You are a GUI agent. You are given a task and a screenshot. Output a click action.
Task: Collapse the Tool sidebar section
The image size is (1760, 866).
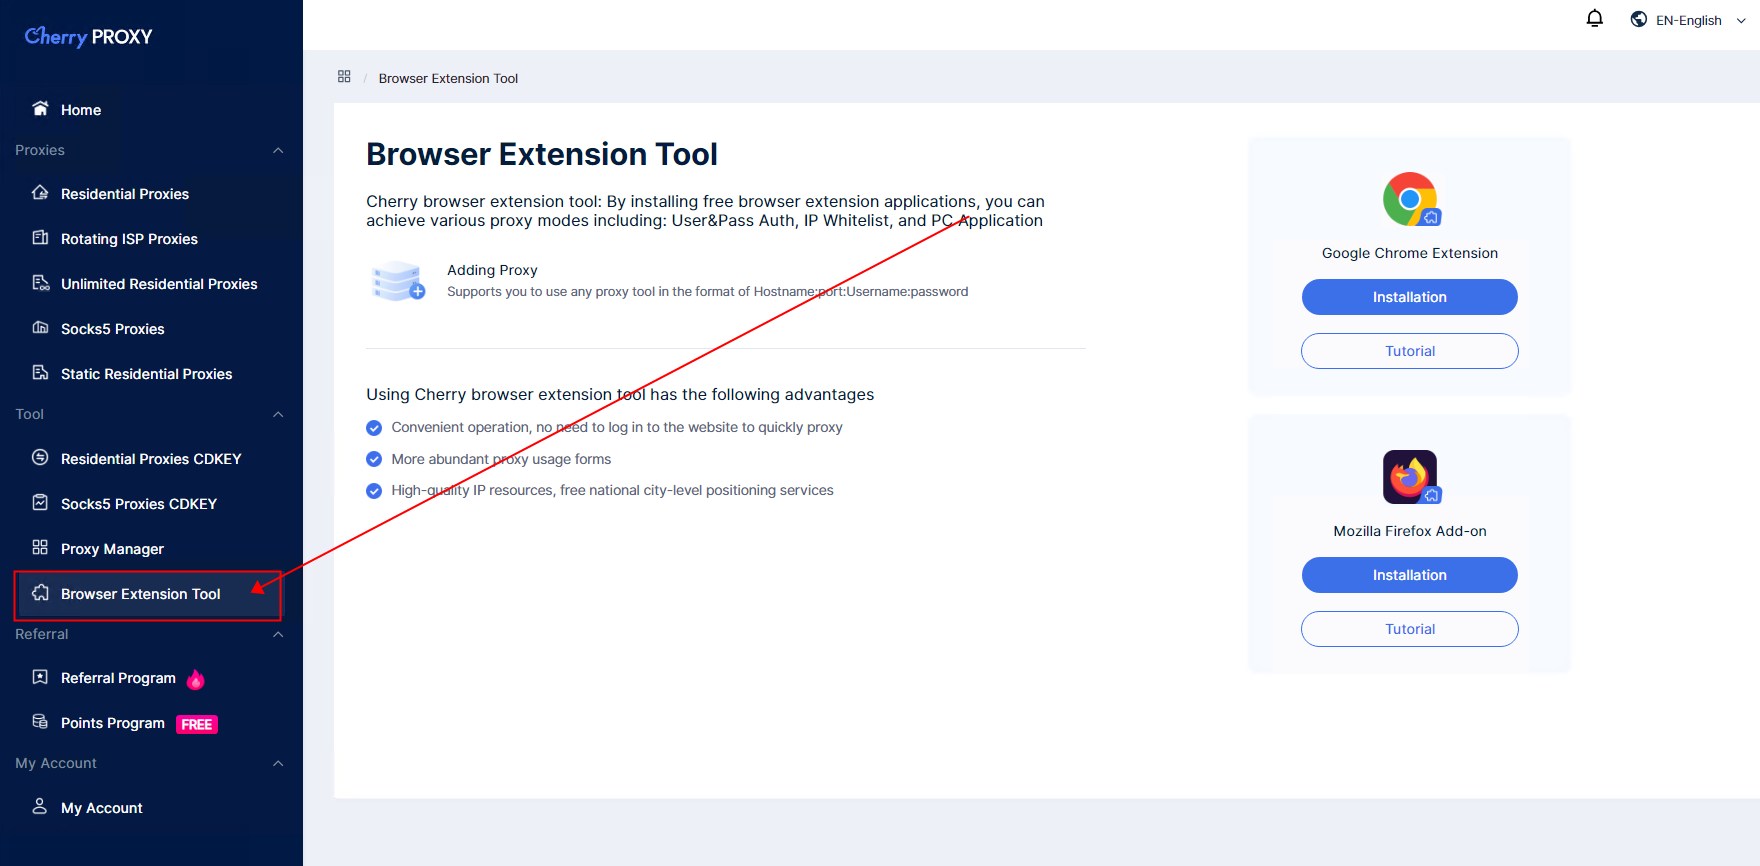(x=278, y=415)
